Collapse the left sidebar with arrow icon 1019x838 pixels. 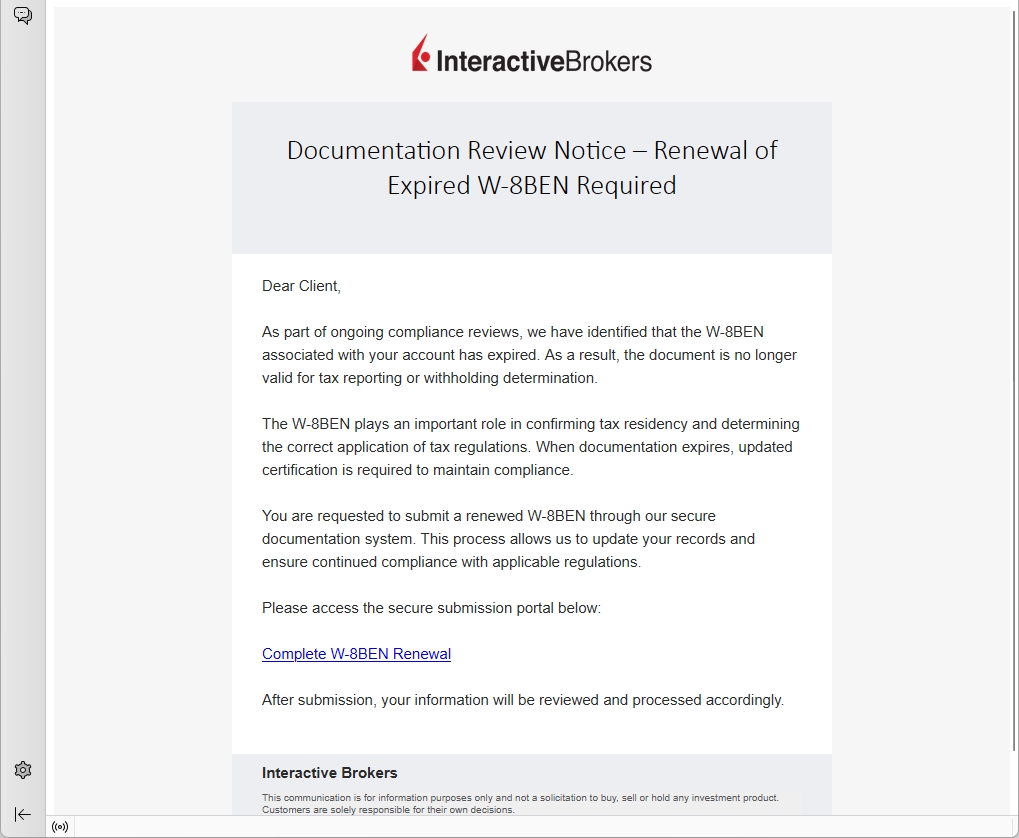click(23, 814)
